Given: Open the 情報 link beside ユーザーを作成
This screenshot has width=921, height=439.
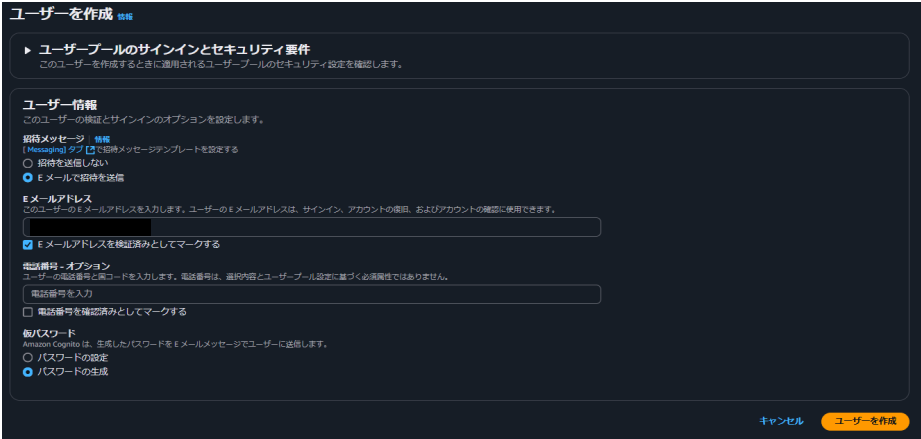Looking at the screenshot, I should click(125, 17).
